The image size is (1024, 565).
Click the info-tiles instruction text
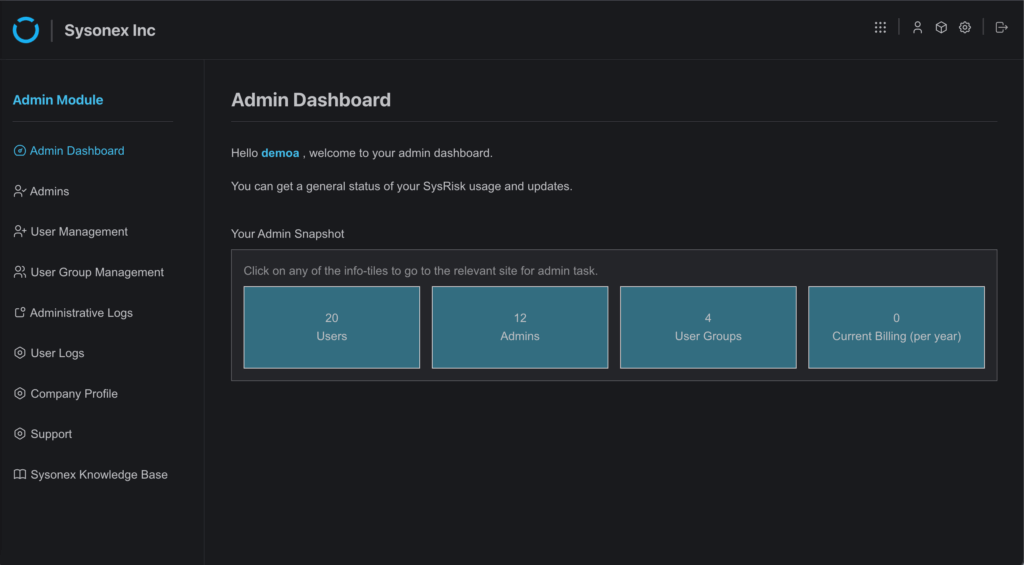click(x=421, y=270)
